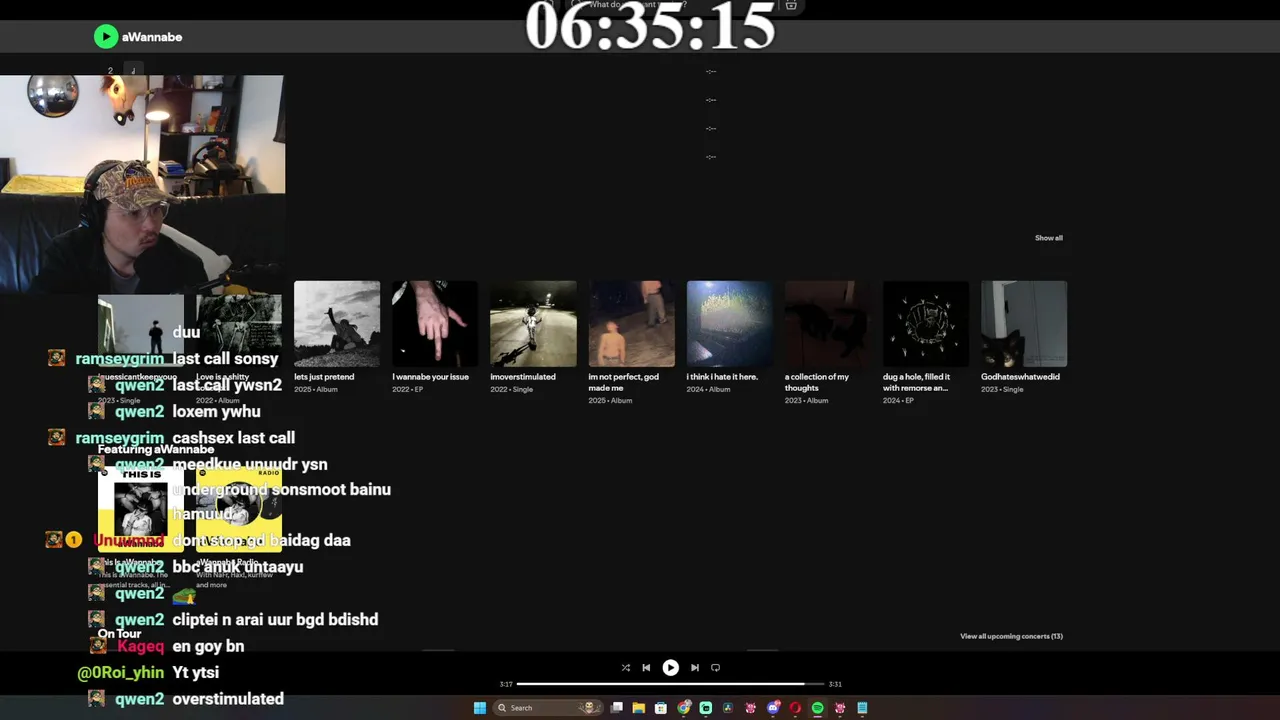1280x720 pixels.
Task: Click the Windows taskbar Search box
Action: 548,708
